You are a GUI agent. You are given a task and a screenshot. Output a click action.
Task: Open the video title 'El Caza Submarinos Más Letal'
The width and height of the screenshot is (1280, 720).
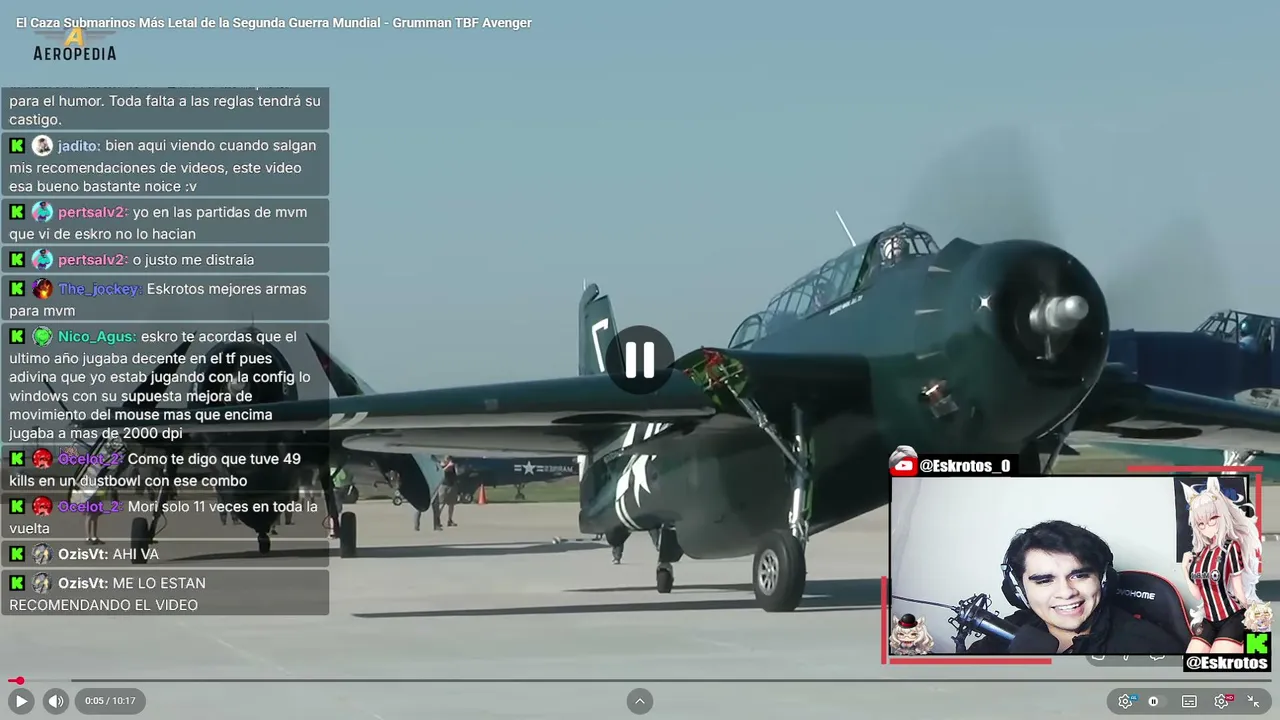pos(273,23)
